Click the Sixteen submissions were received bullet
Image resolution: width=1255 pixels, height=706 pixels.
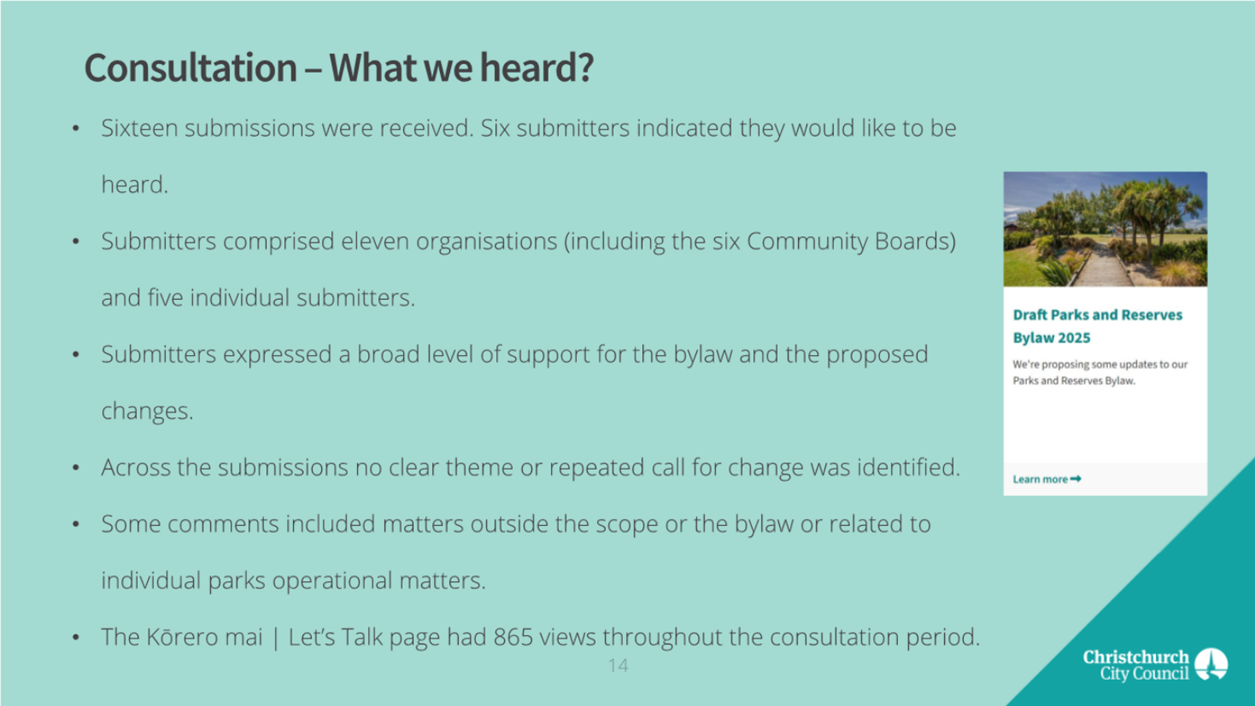click(x=528, y=156)
